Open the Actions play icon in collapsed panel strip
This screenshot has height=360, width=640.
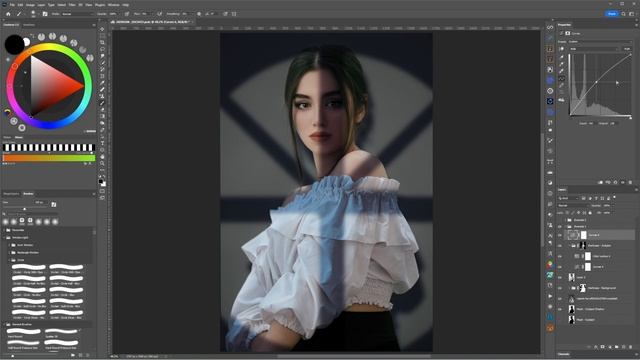550,296
